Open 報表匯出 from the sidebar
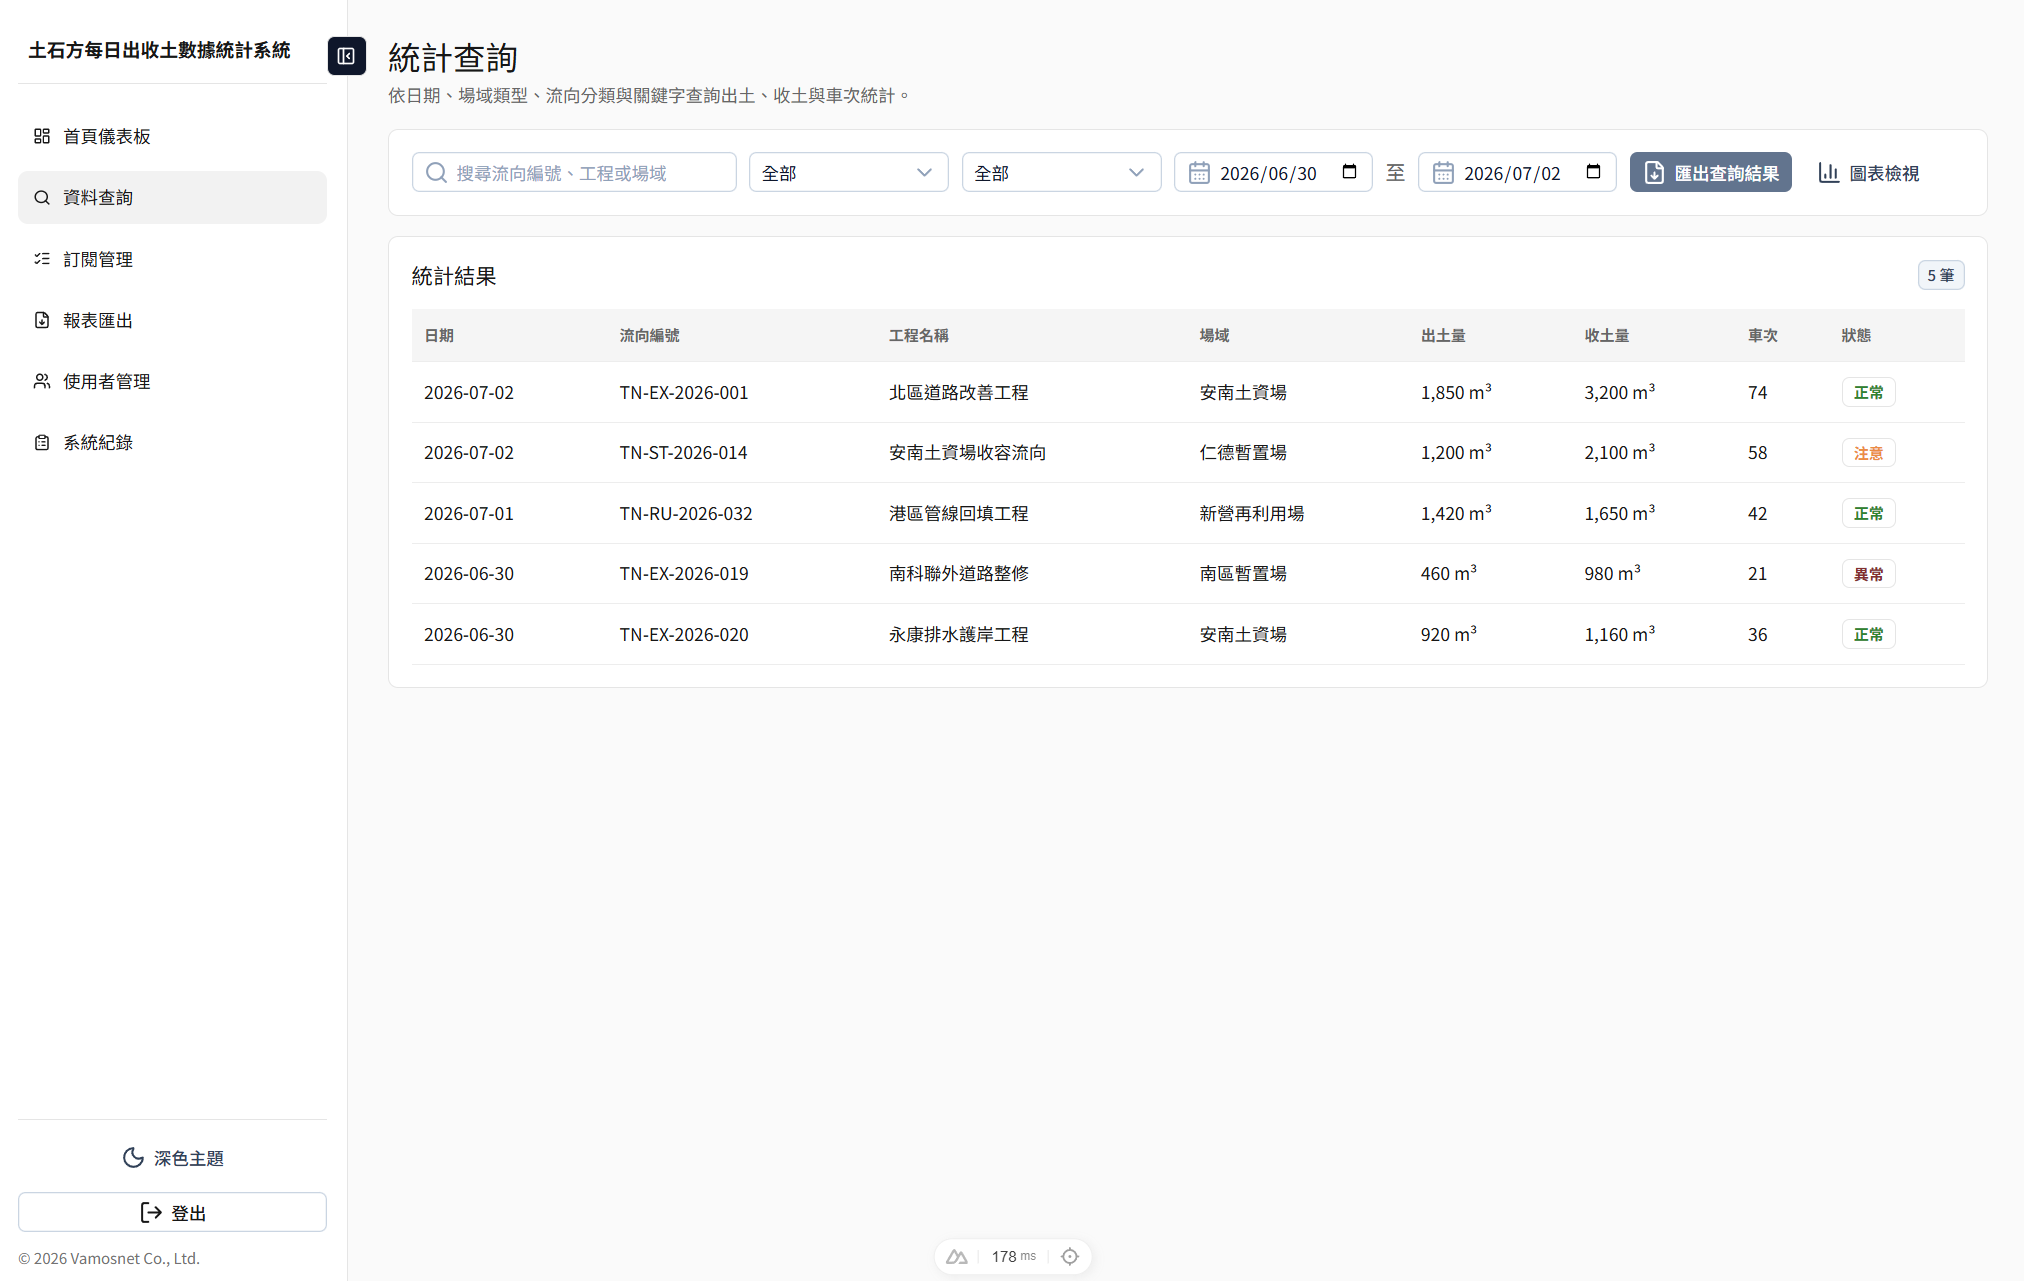2024x1281 pixels. [x=172, y=320]
